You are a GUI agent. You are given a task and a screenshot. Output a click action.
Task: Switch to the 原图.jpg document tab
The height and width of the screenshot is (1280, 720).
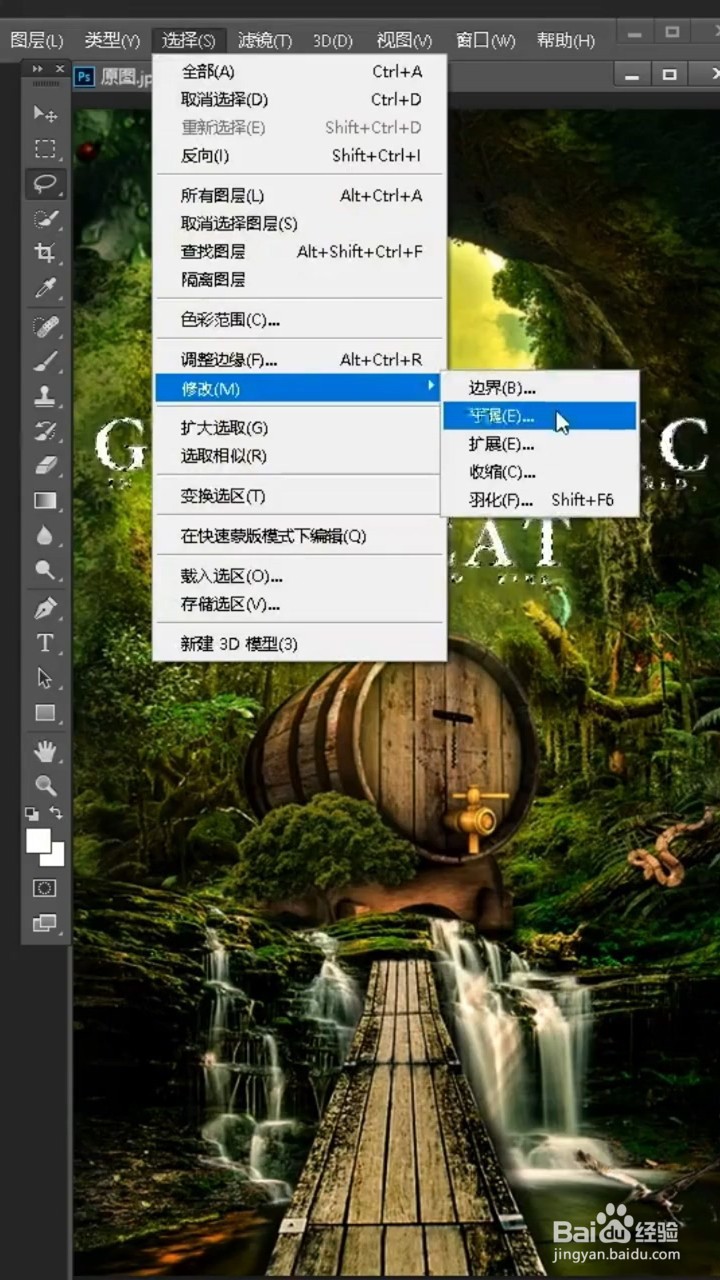pyautogui.click(x=113, y=76)
